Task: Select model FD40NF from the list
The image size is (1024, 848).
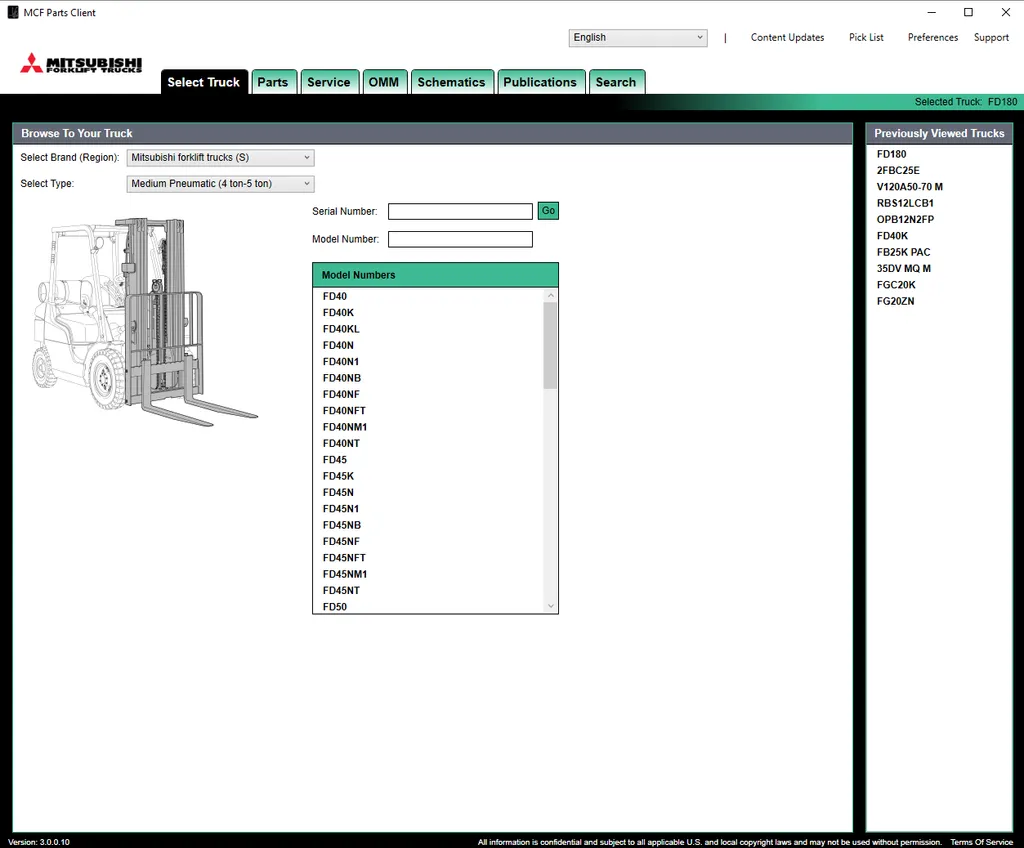Action: [x=341, y=395]
